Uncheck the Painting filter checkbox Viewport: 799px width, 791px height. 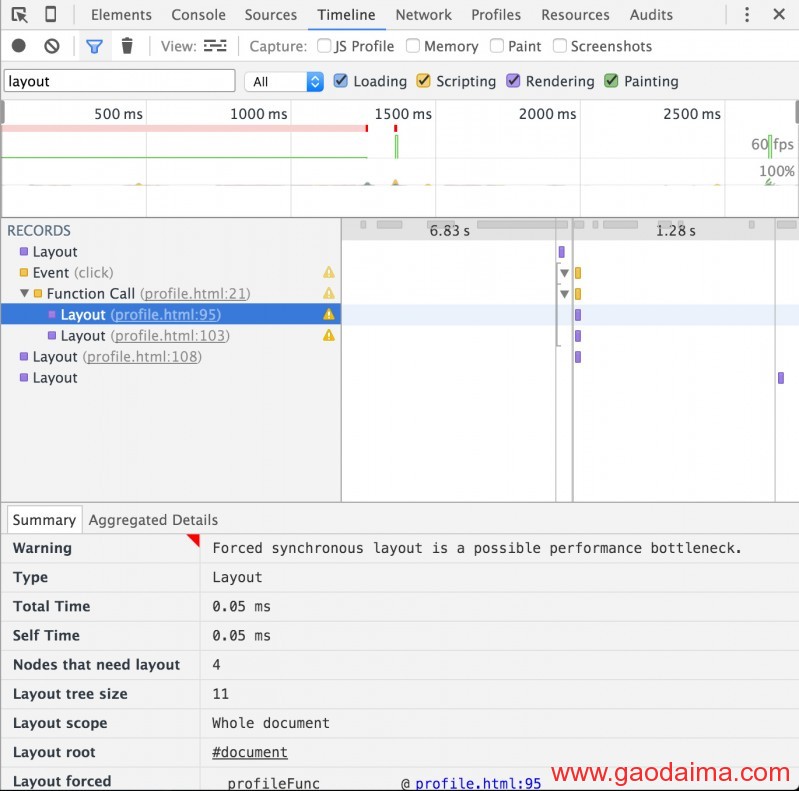(x=611, y=81)
